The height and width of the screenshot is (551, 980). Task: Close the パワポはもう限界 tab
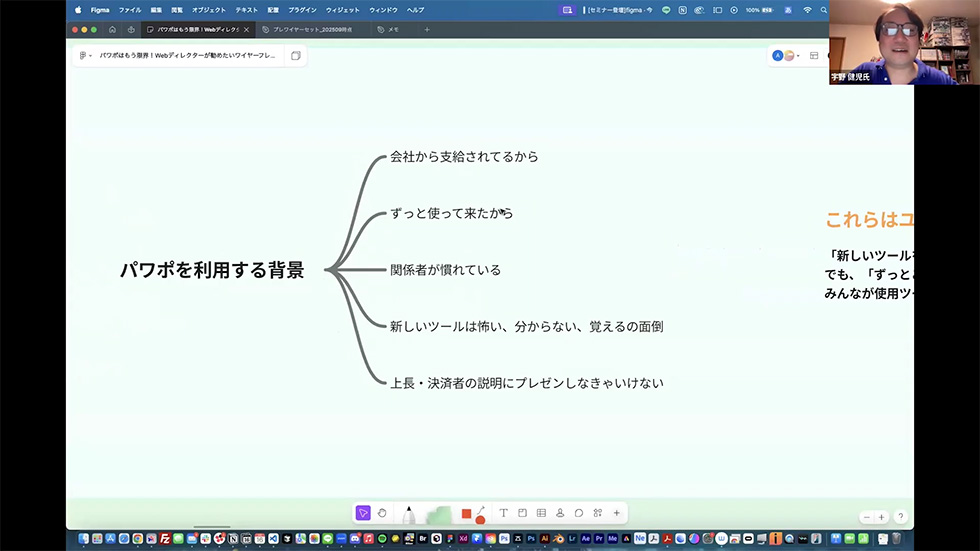[x=246, y=29]
